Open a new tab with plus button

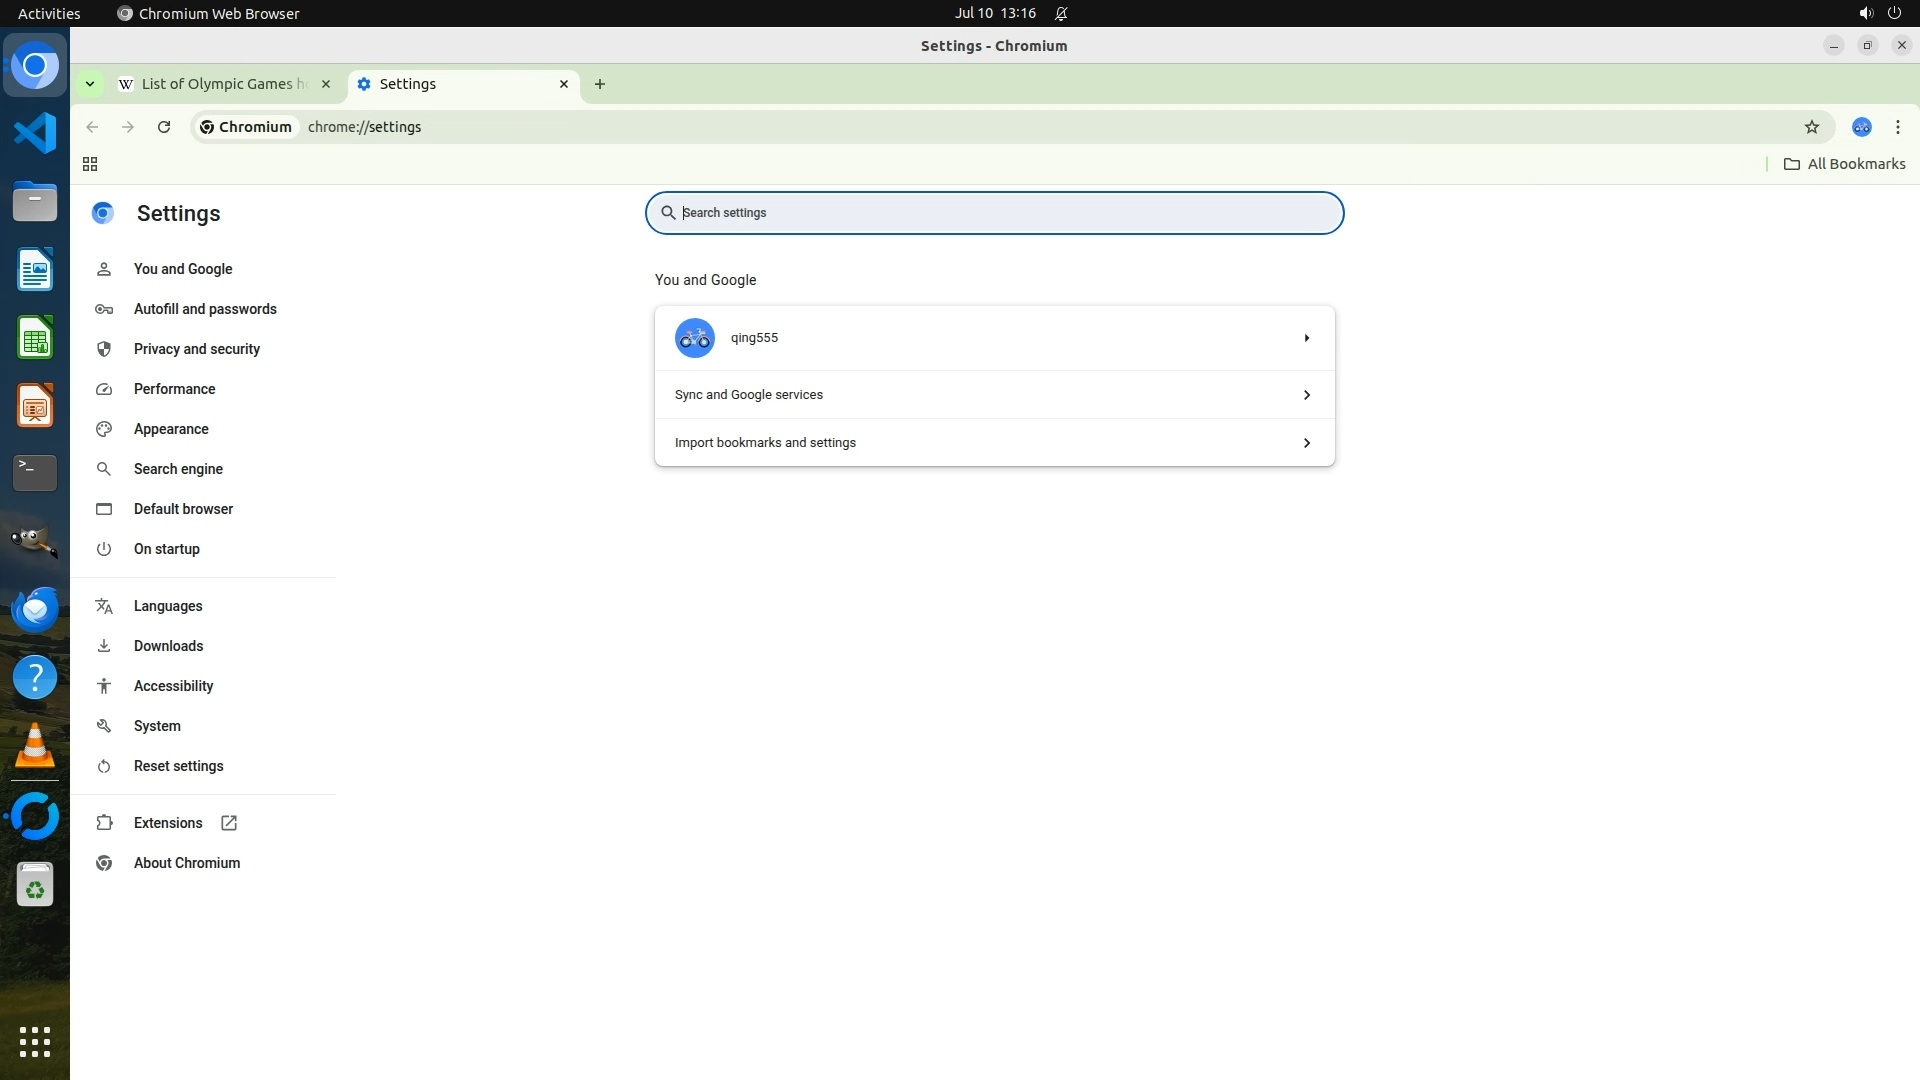pyautogui.click(x=600, y=84)
